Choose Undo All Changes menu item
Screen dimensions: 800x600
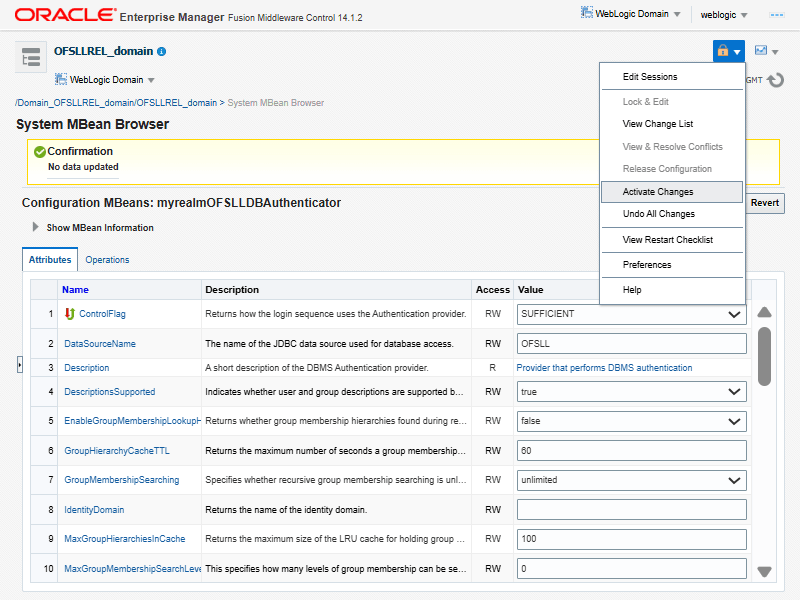pyautogui.click(x=658, y=214)
